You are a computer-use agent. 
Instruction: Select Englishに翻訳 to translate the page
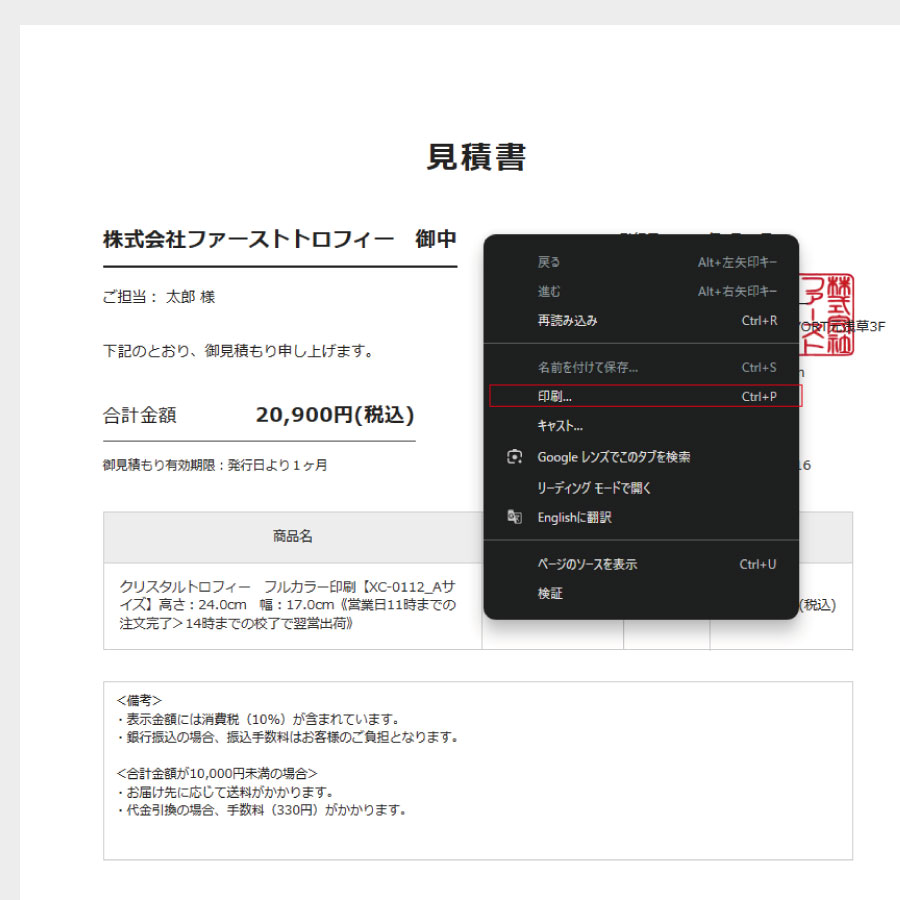[x=575, y=517]
